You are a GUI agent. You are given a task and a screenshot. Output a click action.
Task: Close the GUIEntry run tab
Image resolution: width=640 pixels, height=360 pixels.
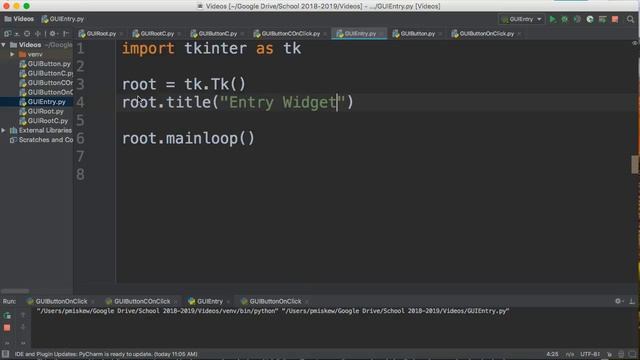click(228, 302)
